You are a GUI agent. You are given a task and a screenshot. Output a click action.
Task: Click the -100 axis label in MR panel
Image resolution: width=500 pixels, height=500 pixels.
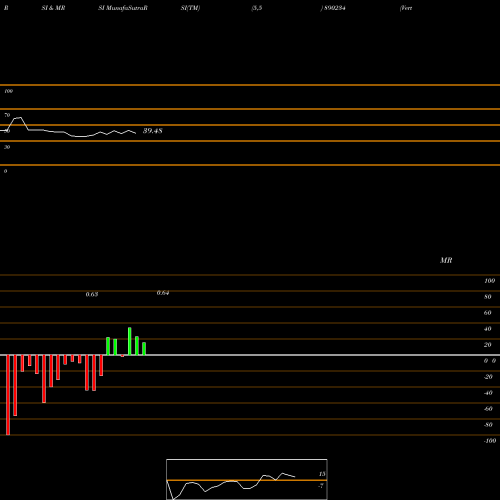490,441
